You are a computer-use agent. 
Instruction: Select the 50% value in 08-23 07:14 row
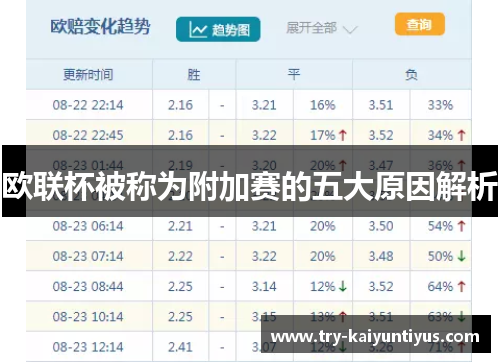pos(440,256)
